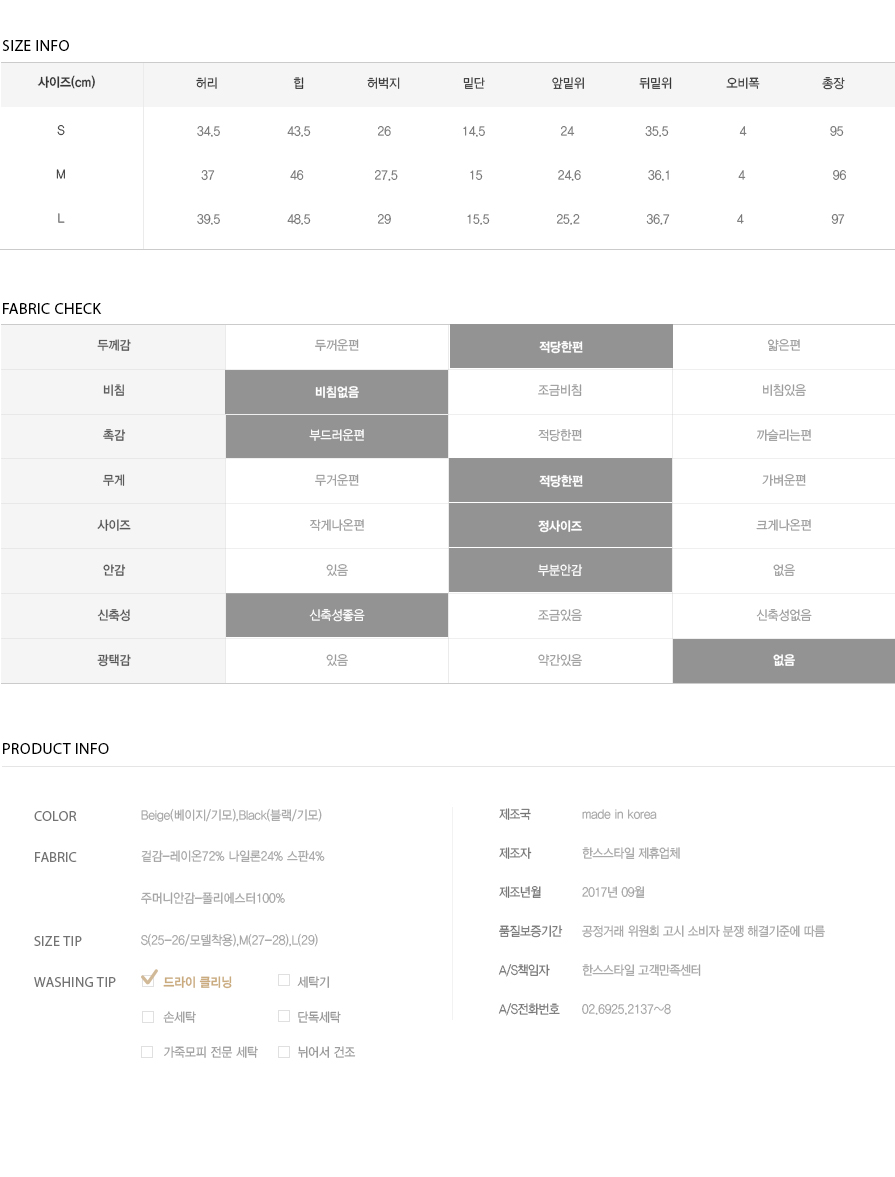Click the 34.5 waist value
895x1177 pixels.
pos(209,131)
